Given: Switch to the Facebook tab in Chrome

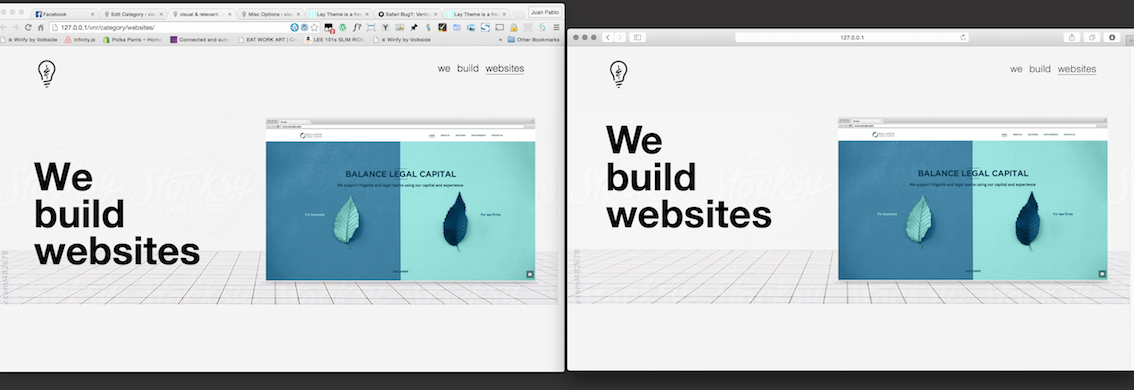Looking at the screenshot, I should pos(63,14).
